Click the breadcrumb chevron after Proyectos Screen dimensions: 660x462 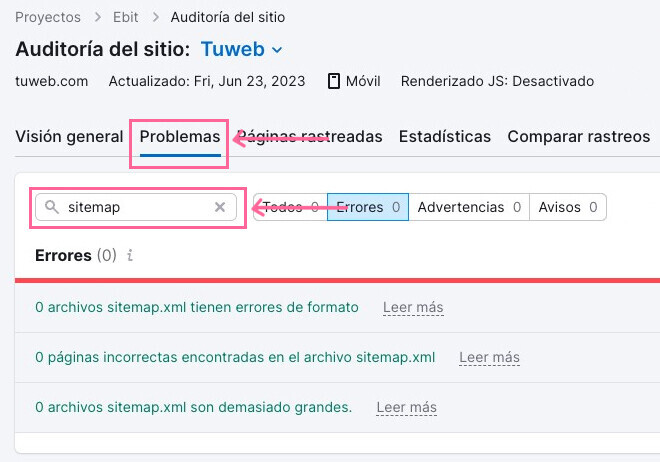click(97, 17)
